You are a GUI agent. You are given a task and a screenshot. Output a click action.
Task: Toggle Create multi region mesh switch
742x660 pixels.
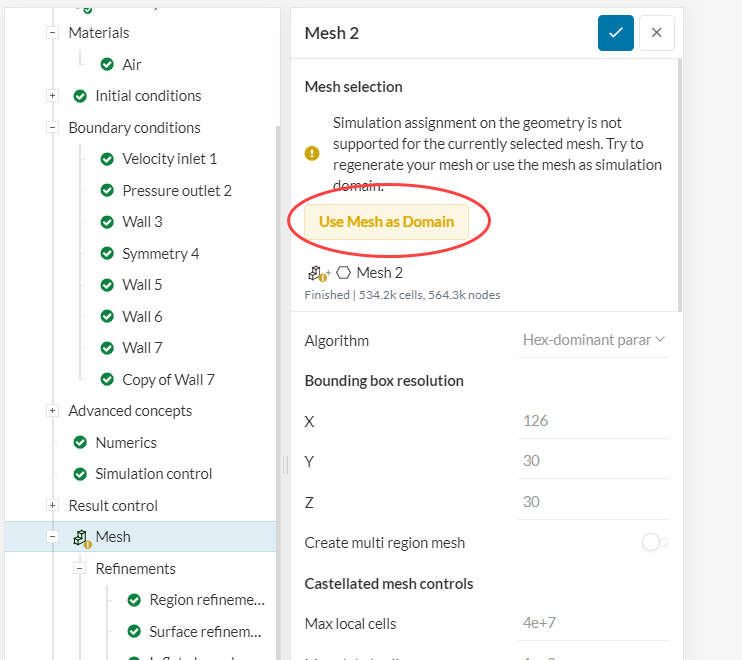coord(655,543)
